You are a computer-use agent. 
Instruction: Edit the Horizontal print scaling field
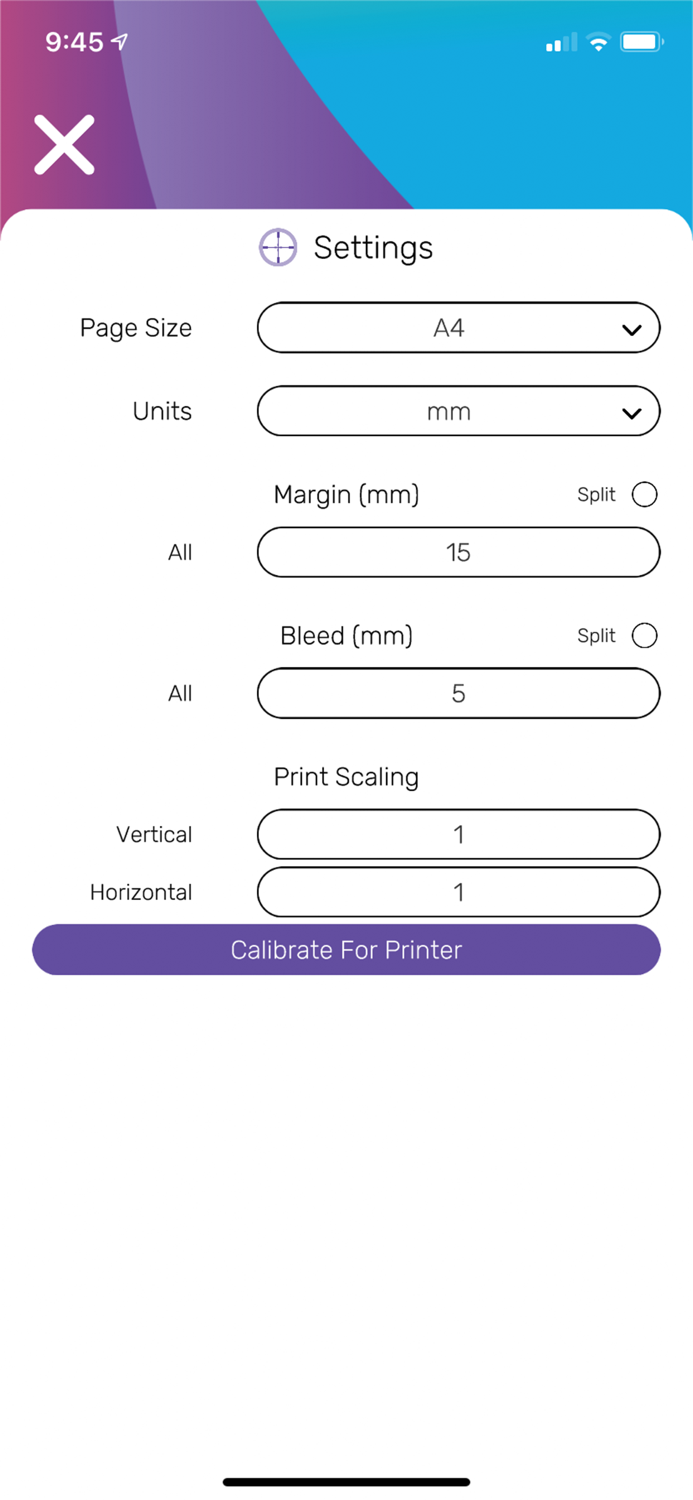coord(458,892)
